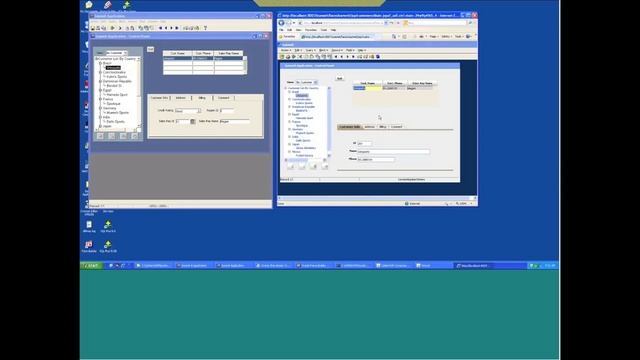Click the Sales Rep Name field in left window
The width and height of the screenshot is (640, 360).
point(235,122)
